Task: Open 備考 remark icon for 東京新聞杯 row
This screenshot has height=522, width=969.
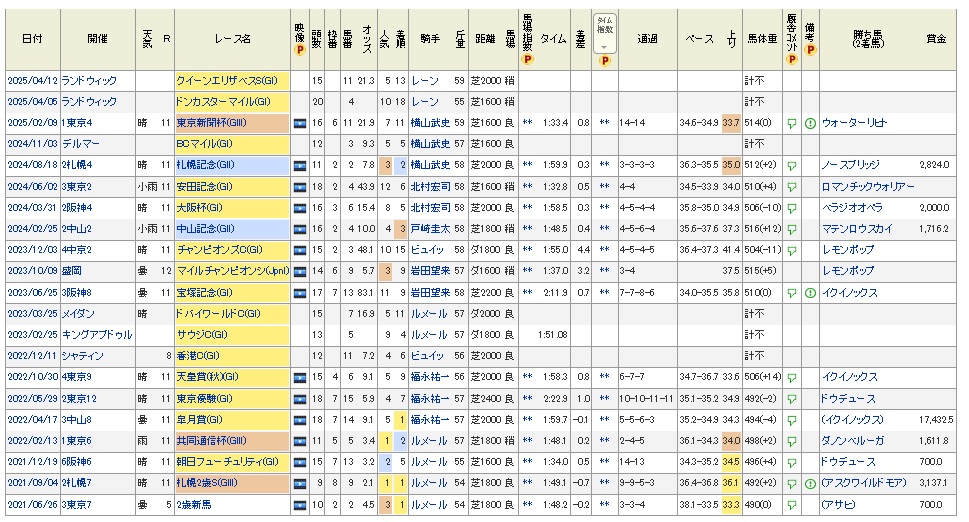Action: coord(810,124)
